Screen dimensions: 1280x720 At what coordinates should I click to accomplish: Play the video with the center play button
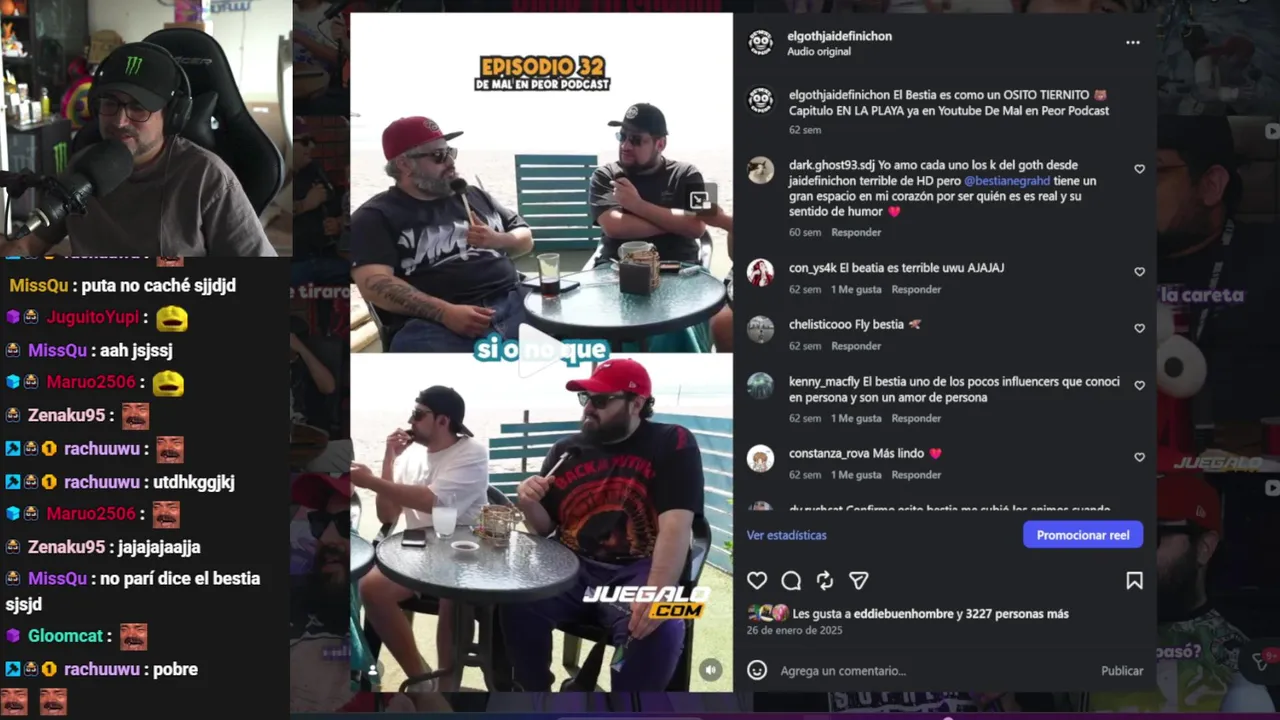(541, 352)
